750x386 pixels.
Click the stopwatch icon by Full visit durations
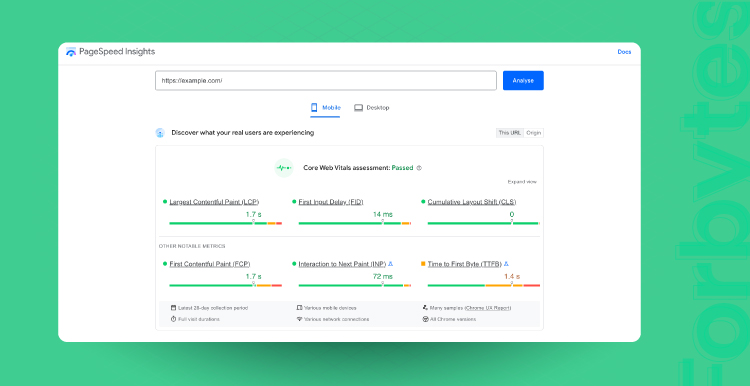point(173,319)
